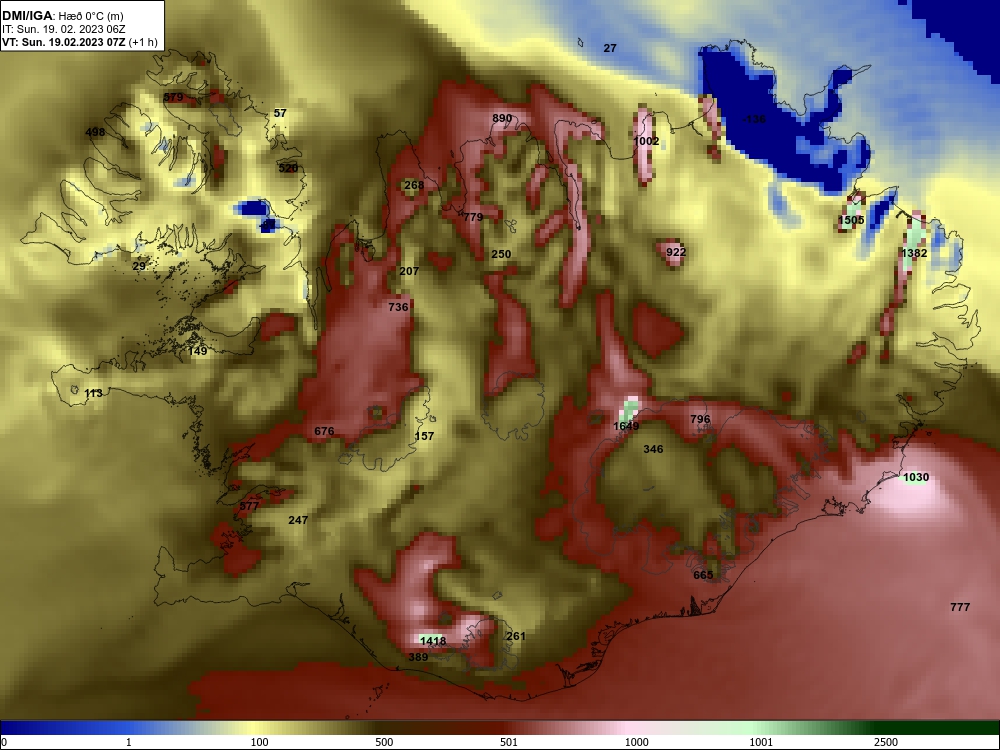Click the 'VT: Sun. 19.02.2023 07Z (+1 h)' line
1000x750 pixels.
point(80,42)
